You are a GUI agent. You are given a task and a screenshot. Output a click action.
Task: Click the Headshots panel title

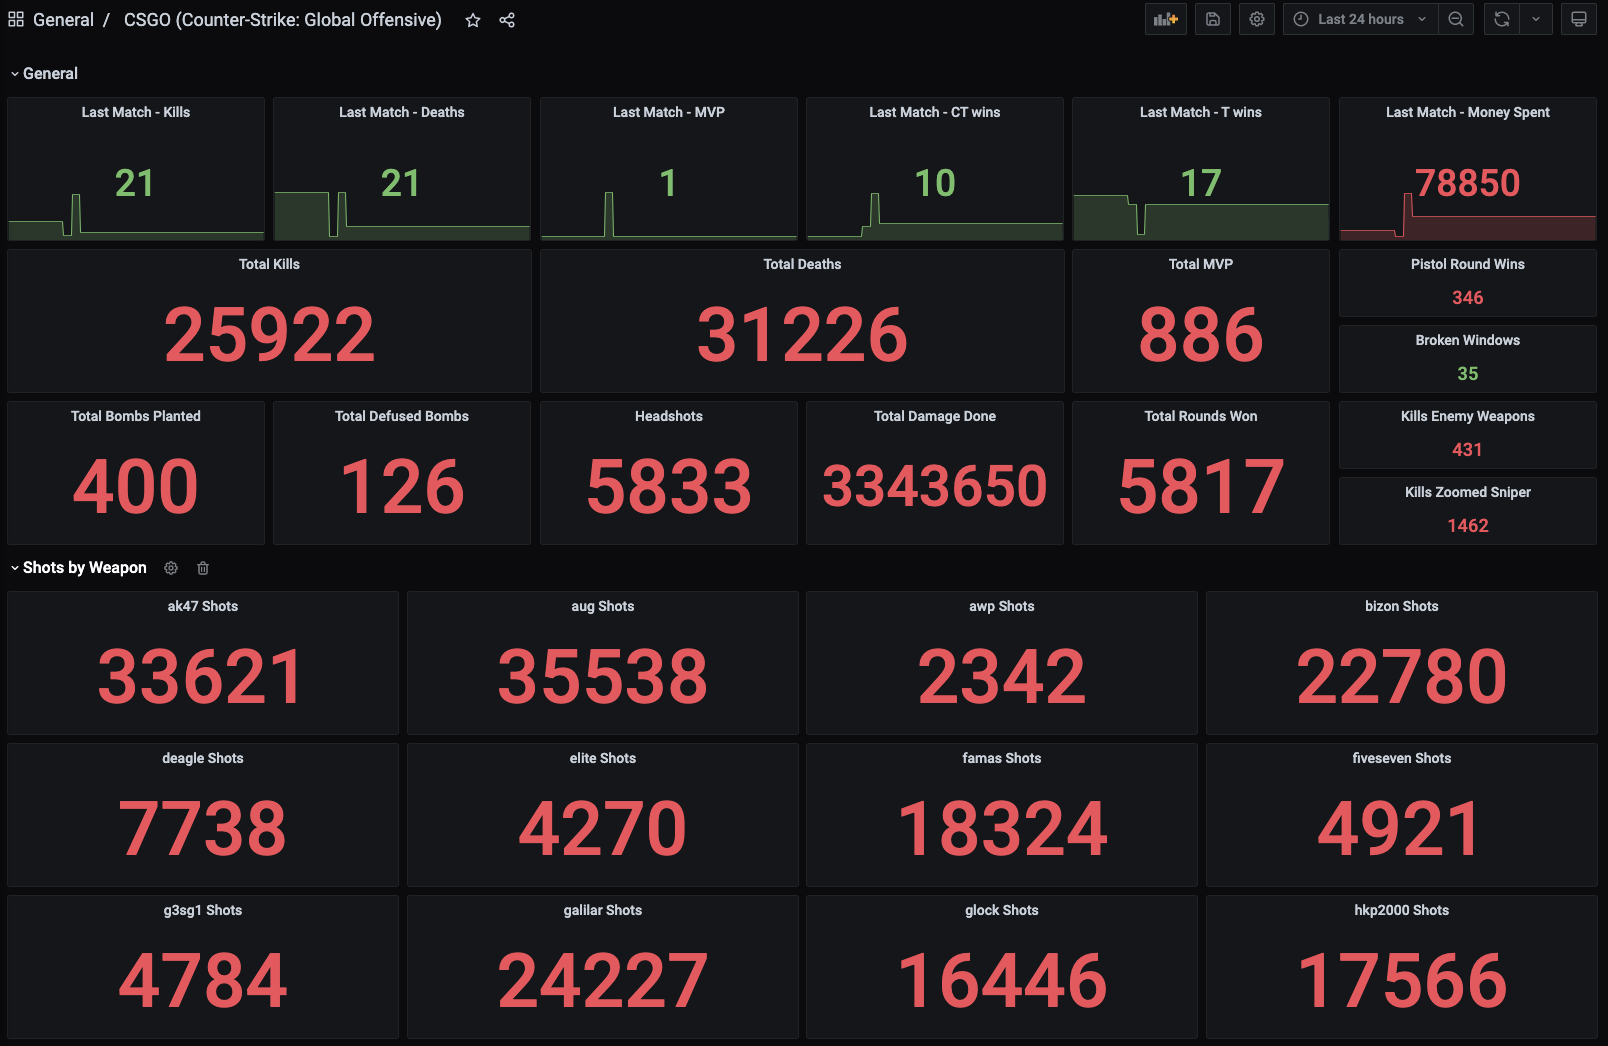(669, 416)
